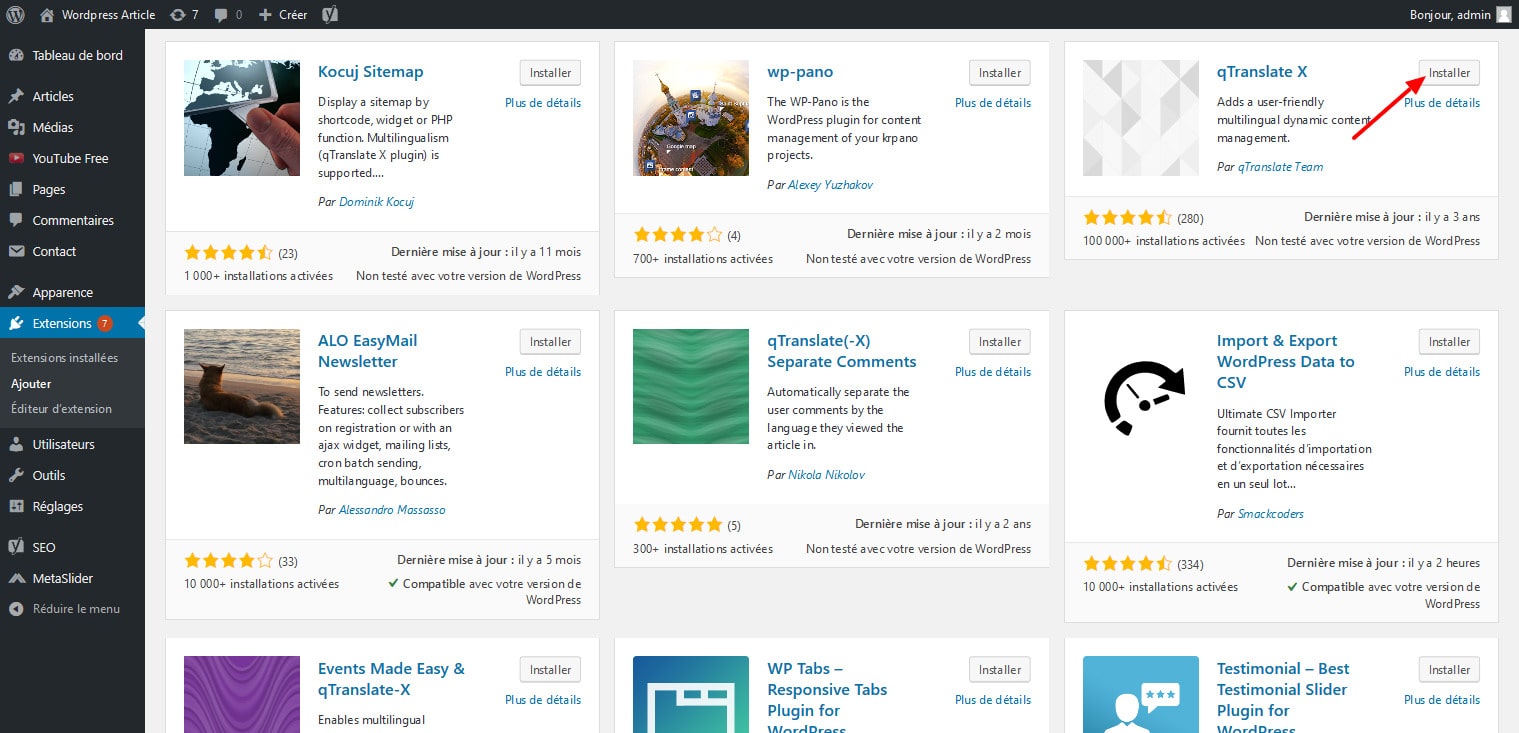1519x733 pixels.
Task: Install qTranslate(-X) Separate Comments plugin
Action: point(999,342)
